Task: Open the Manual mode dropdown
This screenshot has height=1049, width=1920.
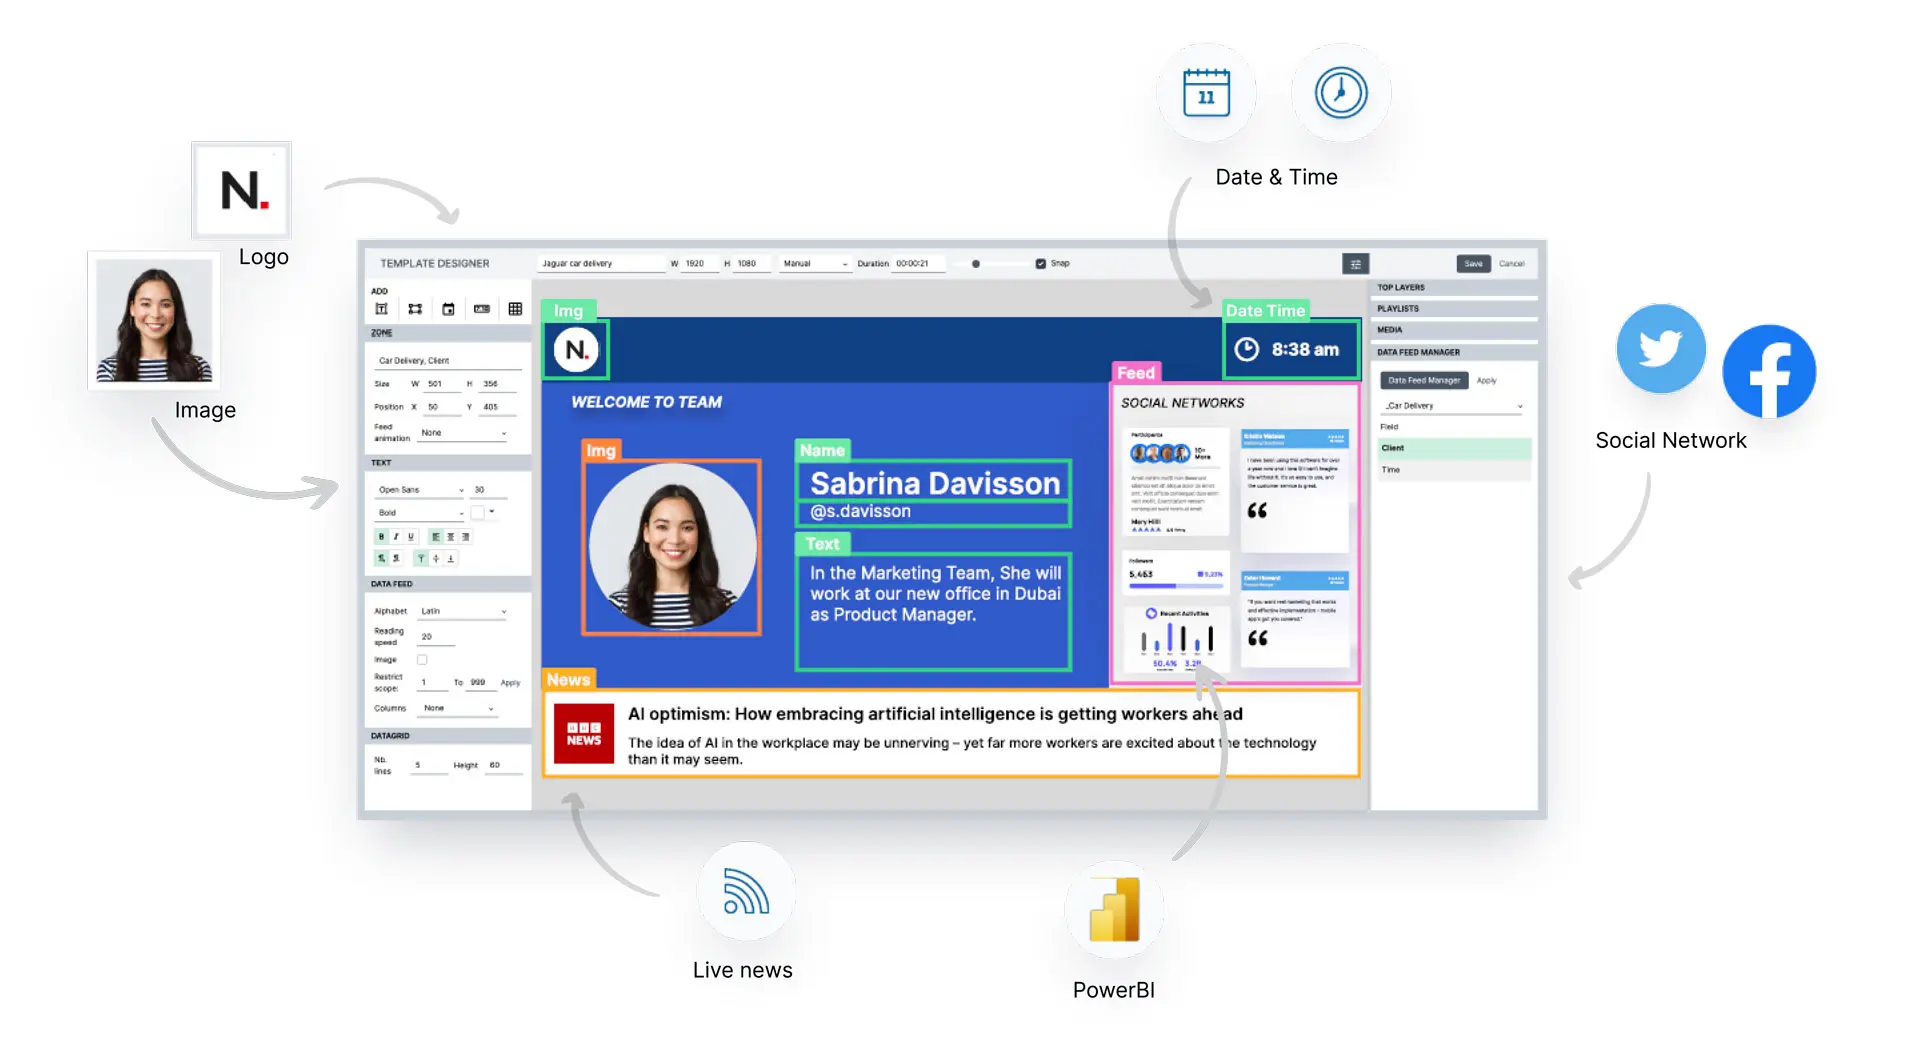Action: [815, 264]
